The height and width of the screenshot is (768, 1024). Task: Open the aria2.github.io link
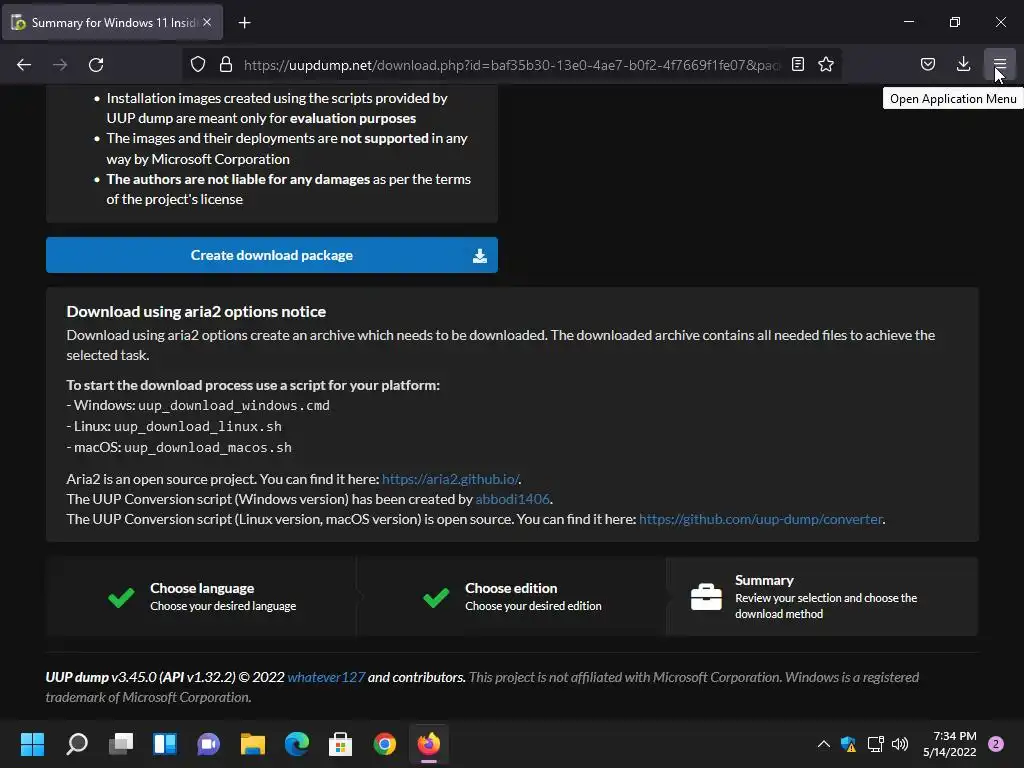click(x=451, y=479)
